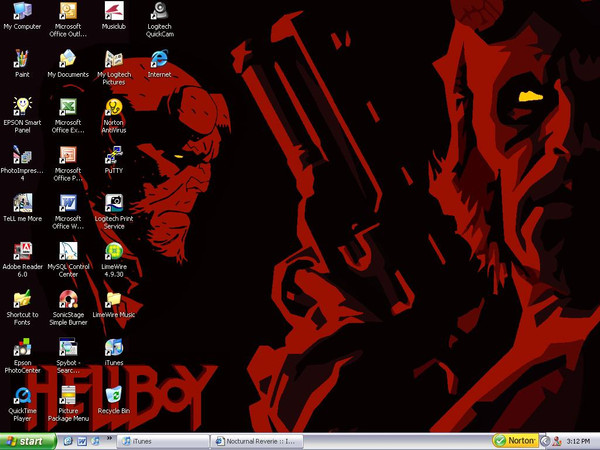Expand hidden system tray icons arrow
600x450 pixels.
tap(545, 441)
